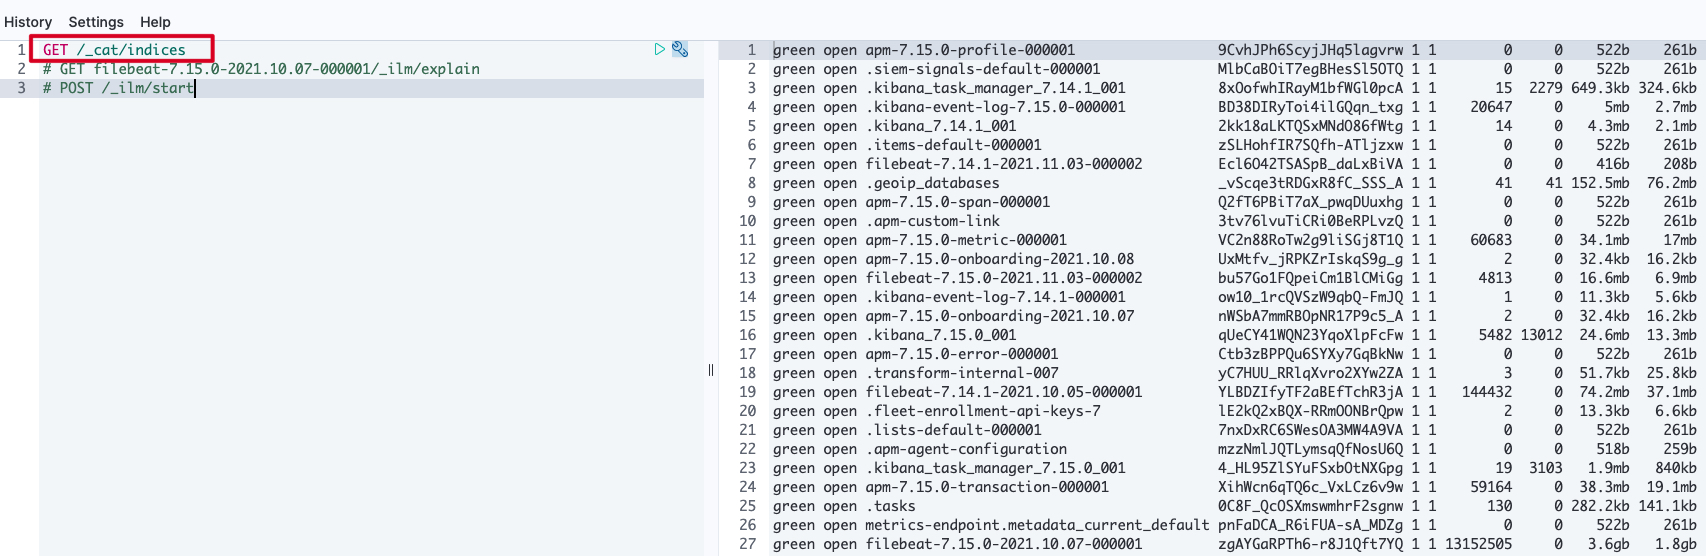Image resolution: width=1706 pixels, height=556 pixels.
Task: Open the Settings menu
Action: click(96, 22)
